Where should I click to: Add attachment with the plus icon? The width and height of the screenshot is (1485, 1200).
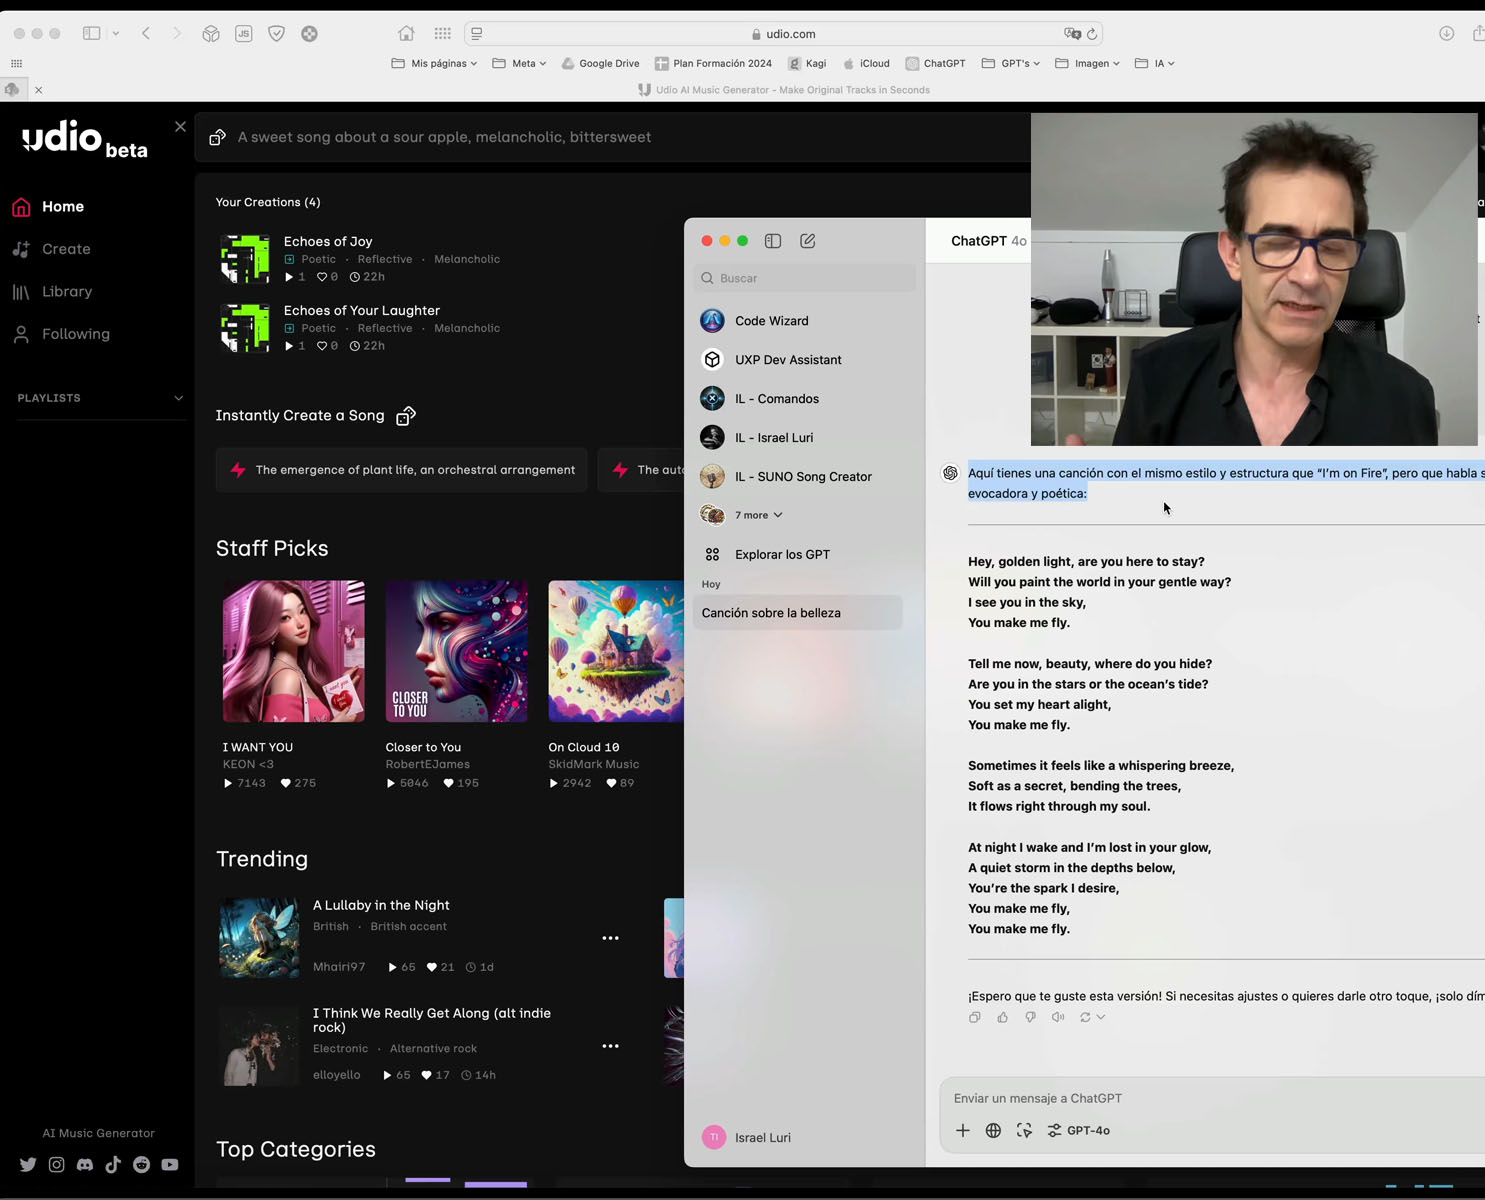963,1131
